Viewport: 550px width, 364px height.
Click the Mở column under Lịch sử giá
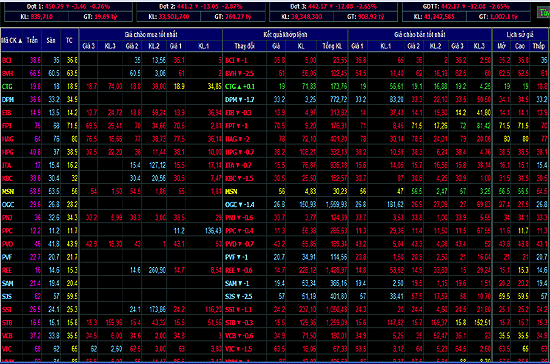(x=501, y=46)
